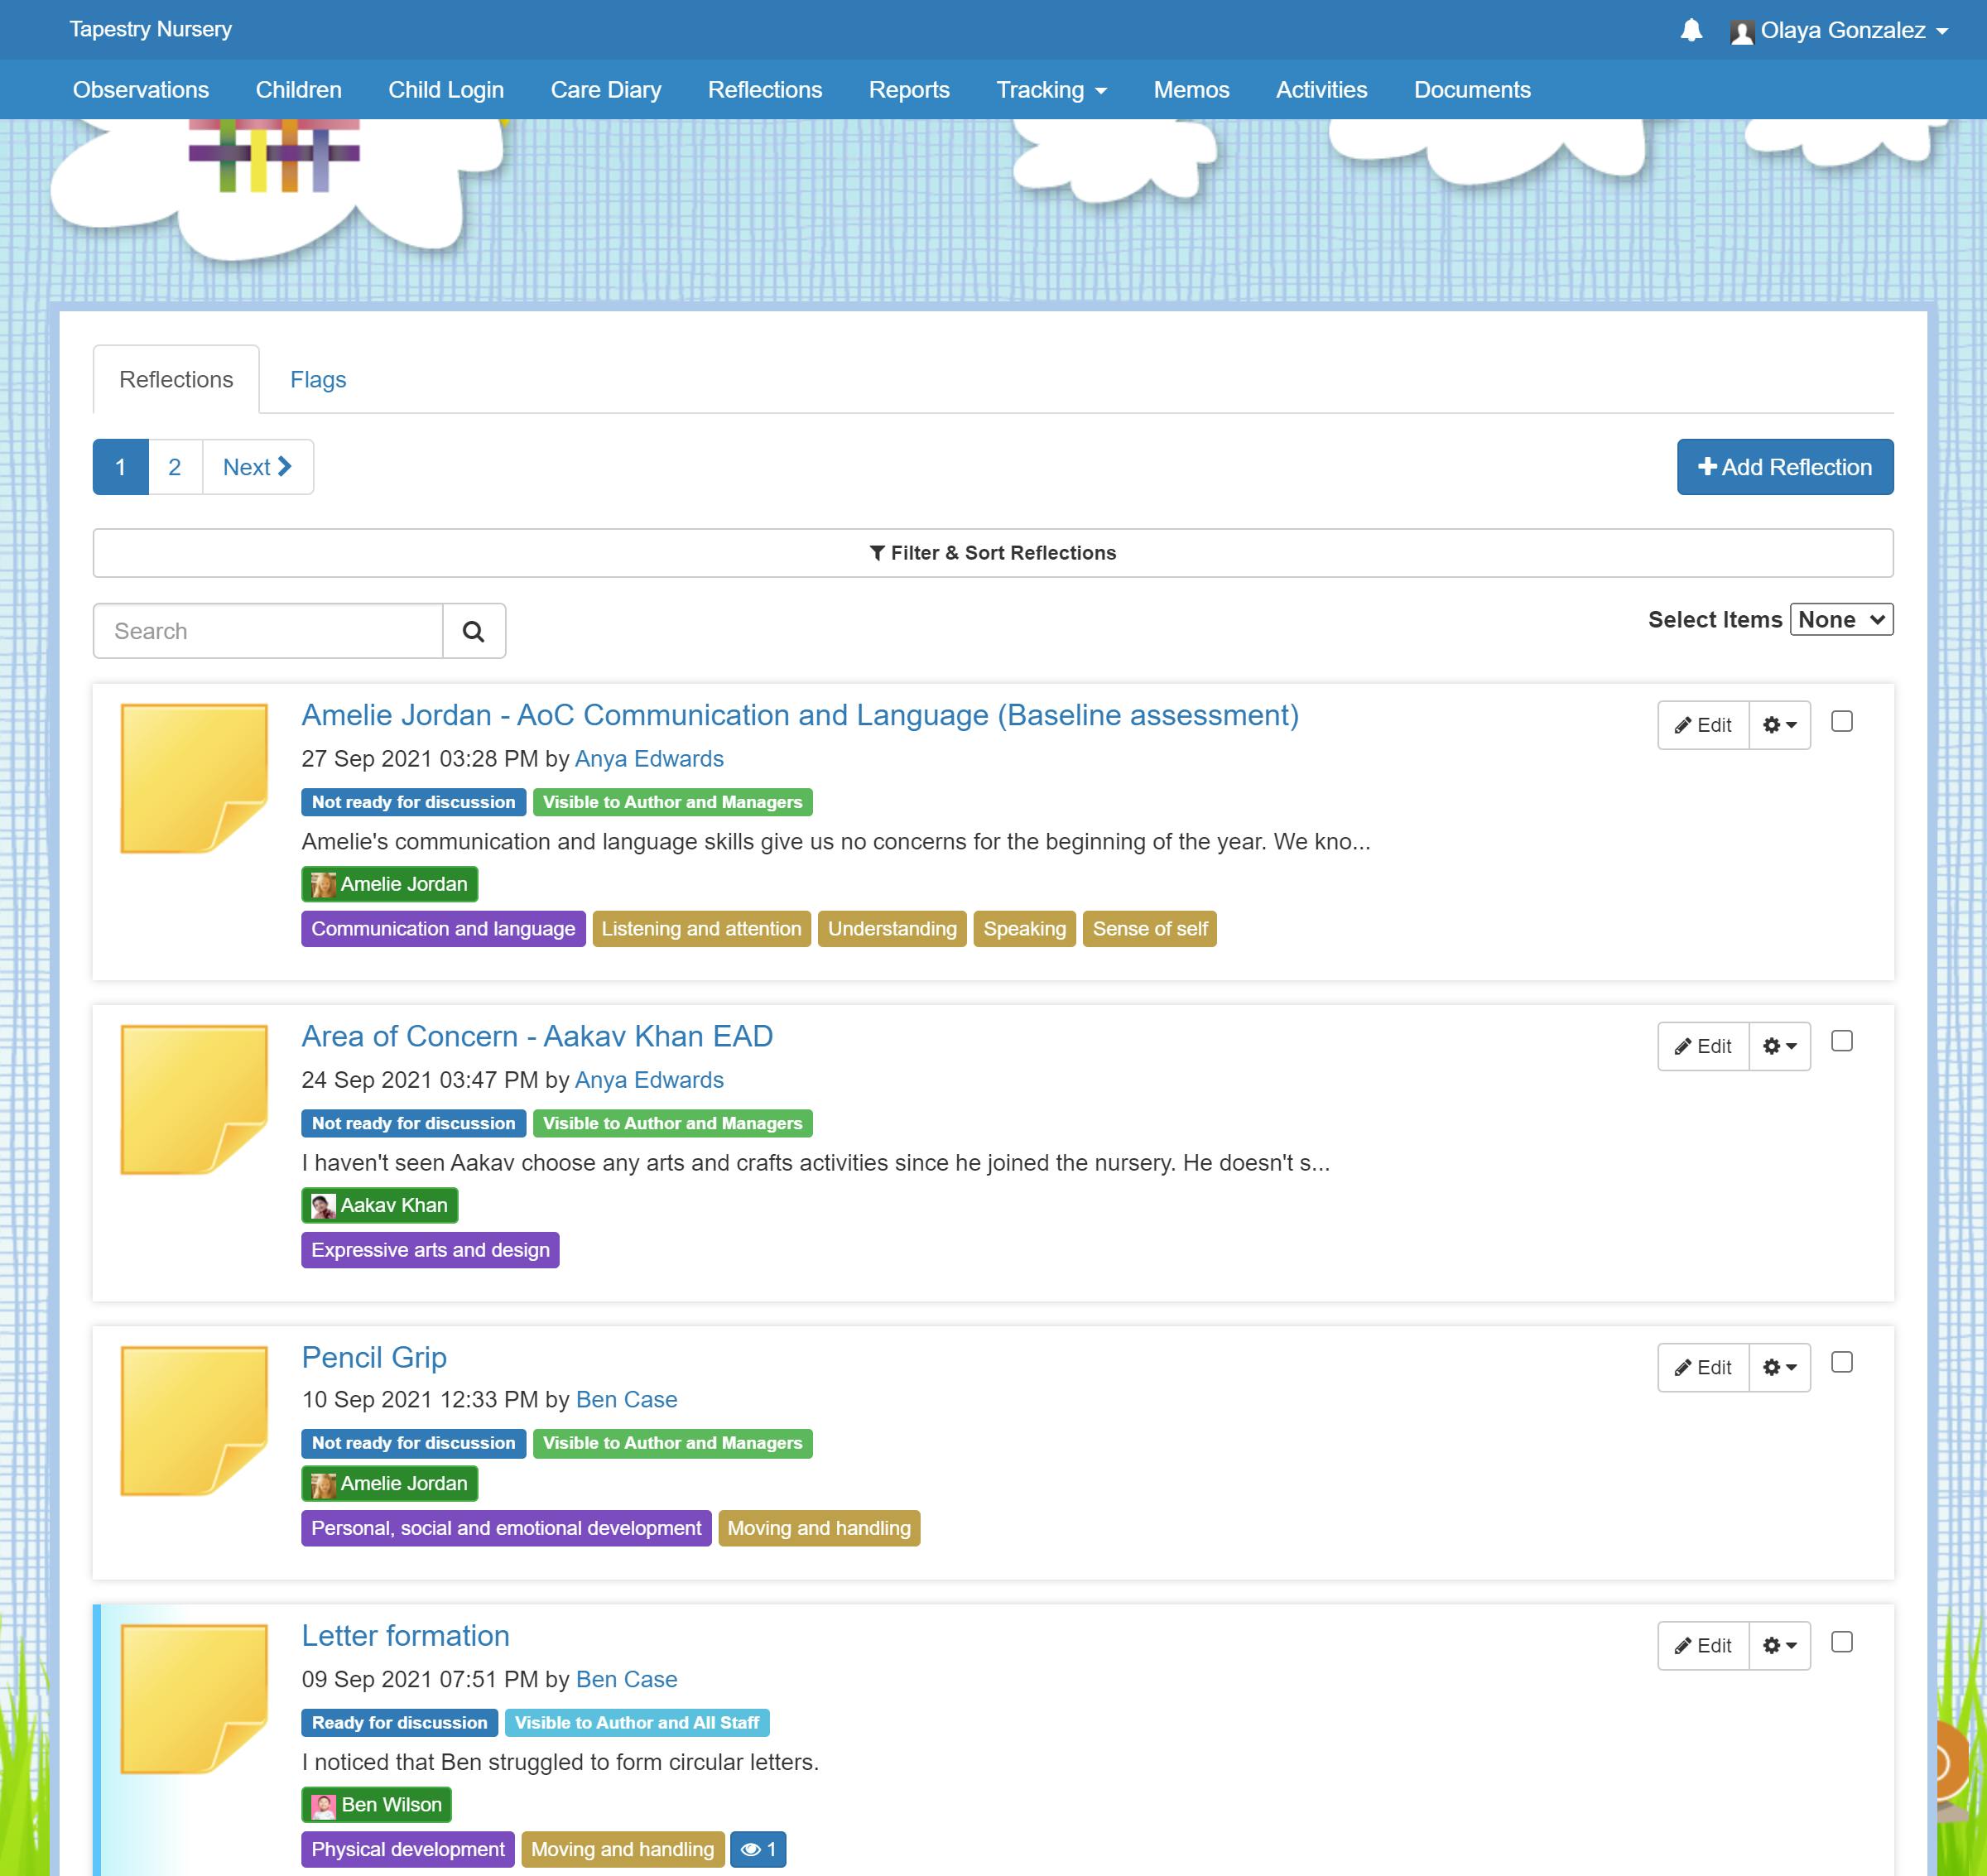Open Anya Edwards' profile link
Screen dimensions: 1987x1876
click(649, 759)
